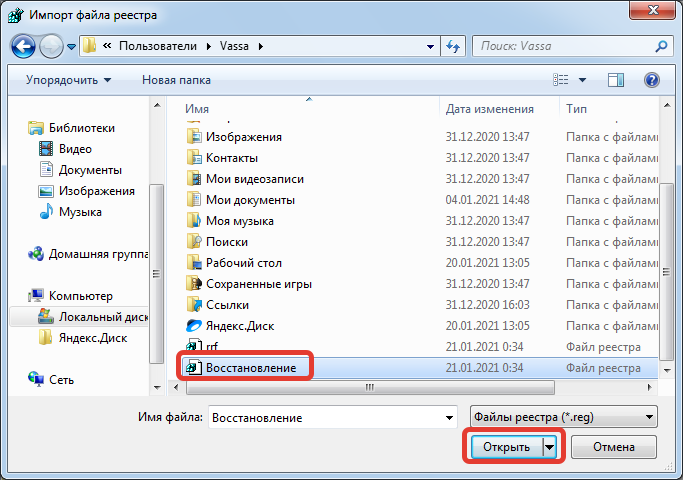Open Музыка library in sidebar
The width and height of the screenshot is (683, 480).
(x=80, y=212)
